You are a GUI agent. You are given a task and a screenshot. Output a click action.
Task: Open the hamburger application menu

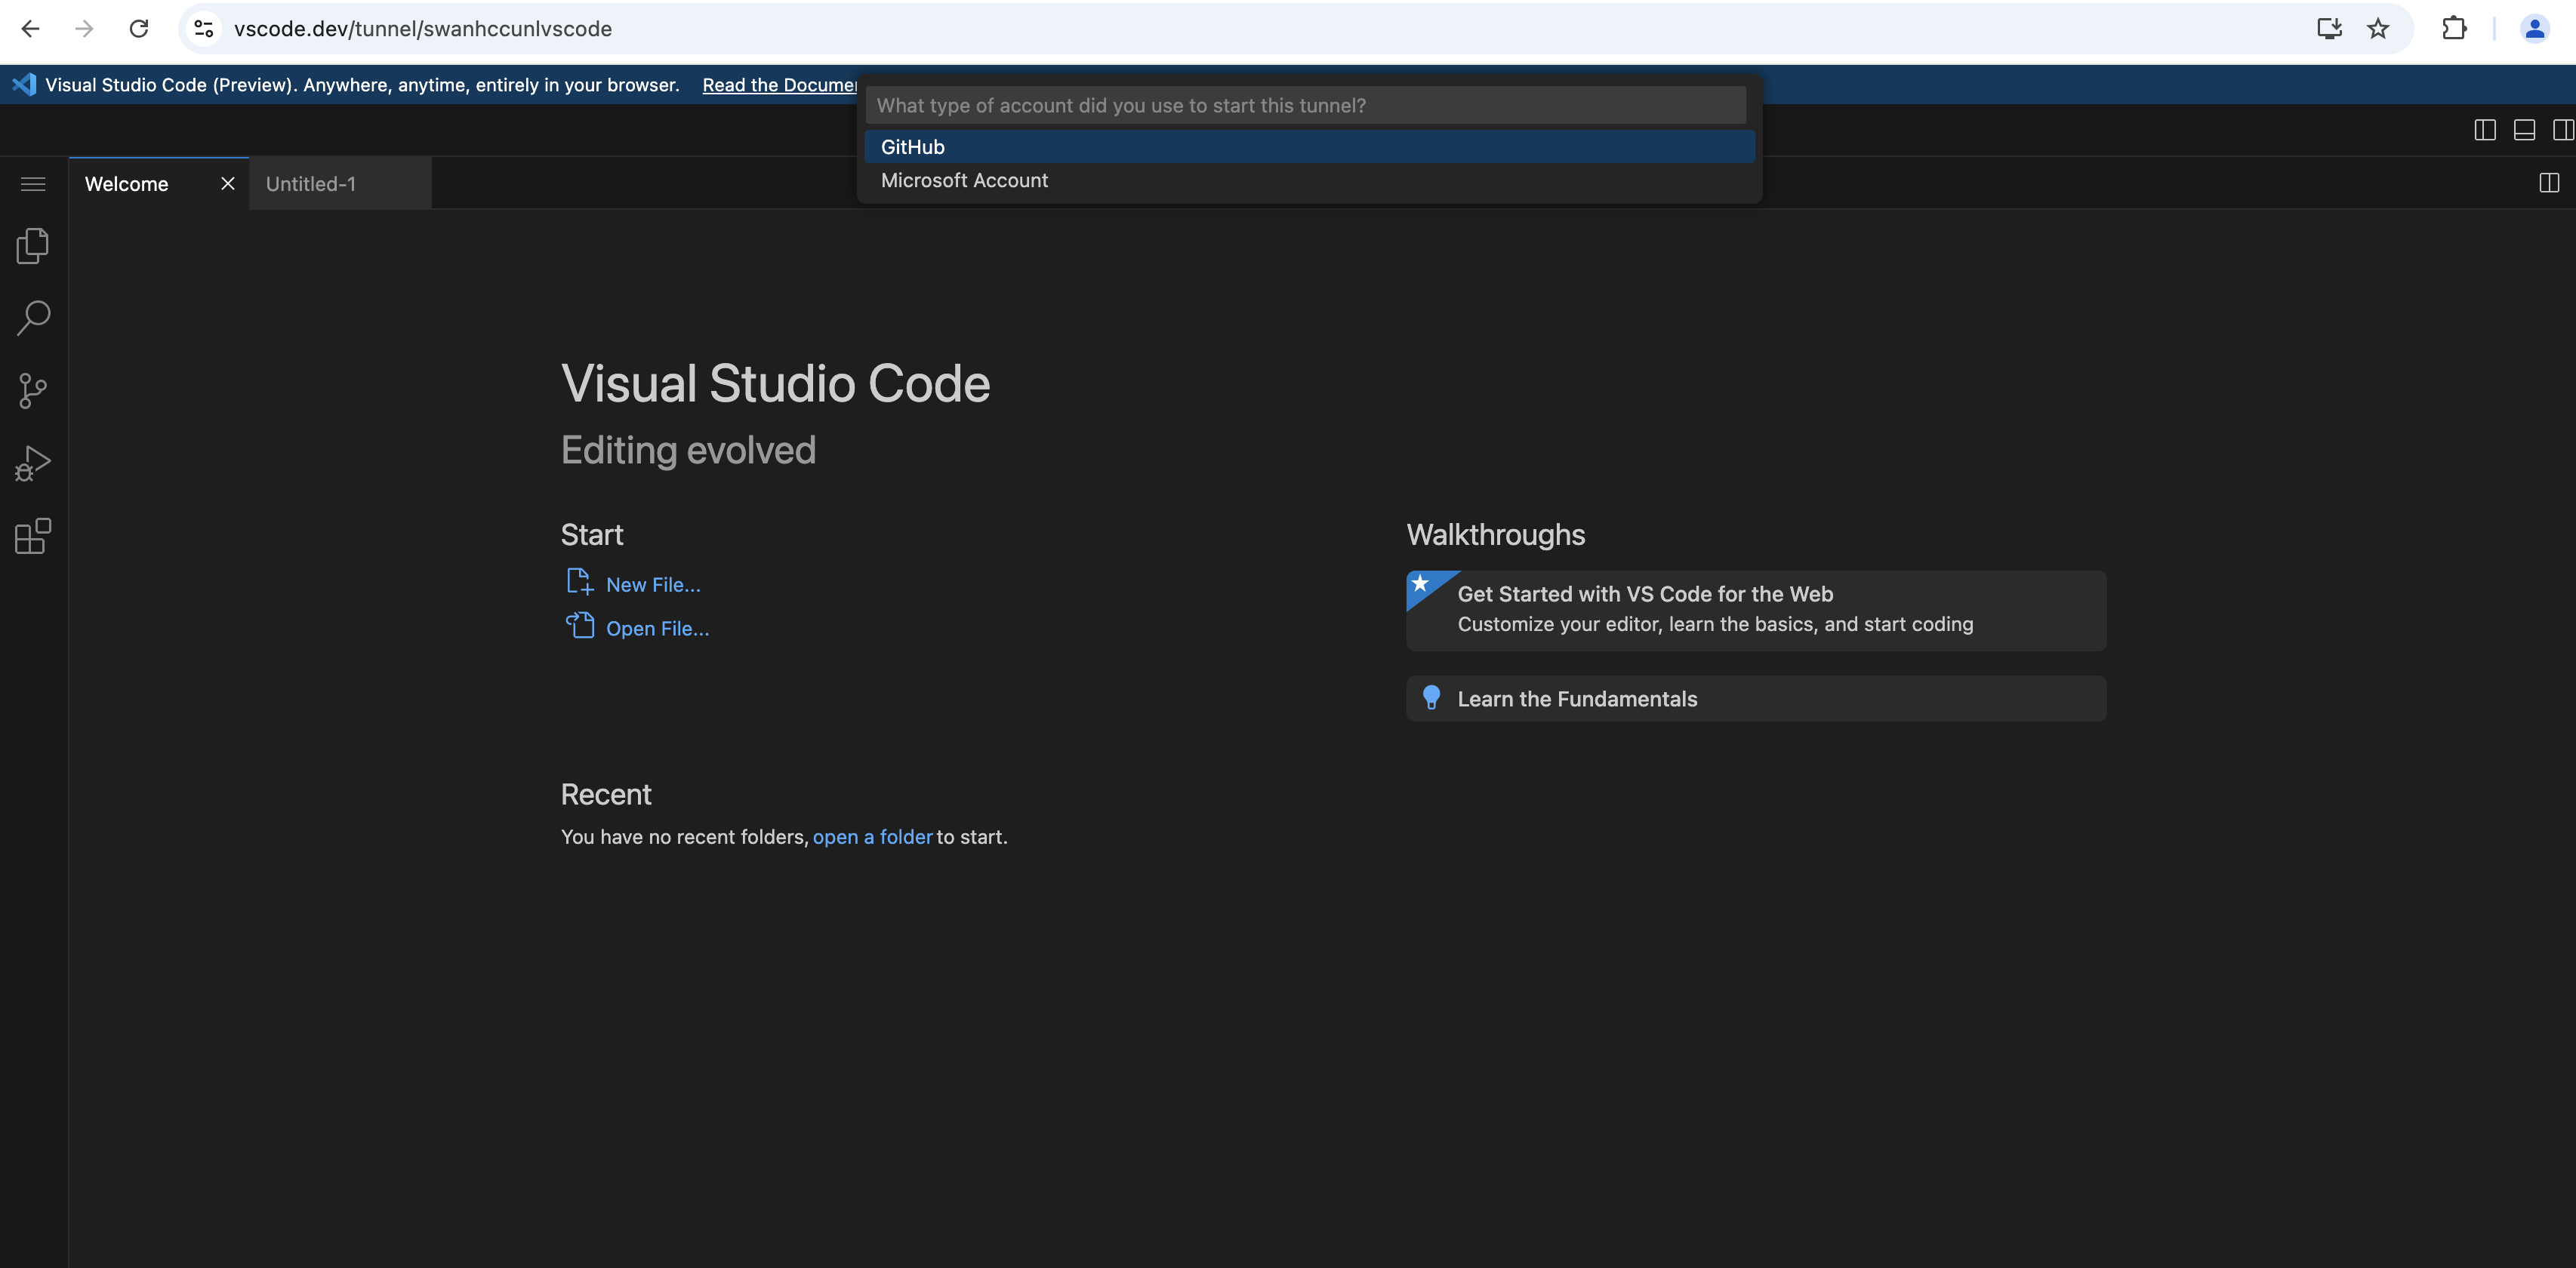click(33, 184)
